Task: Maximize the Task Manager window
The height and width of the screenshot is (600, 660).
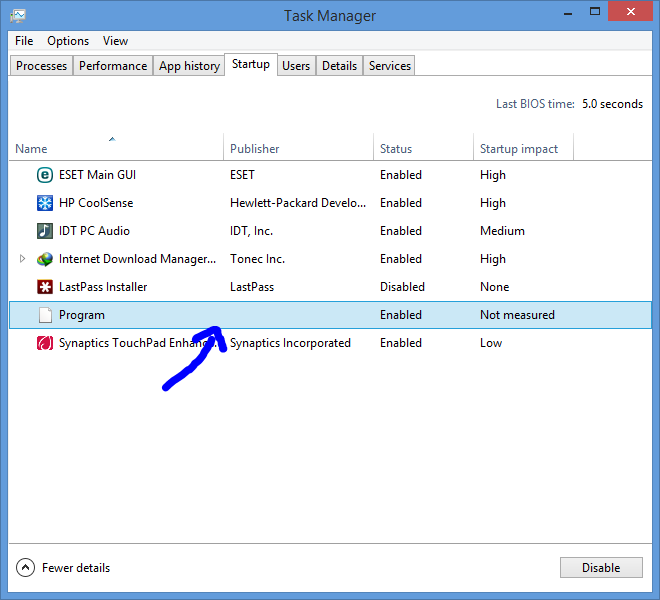Action: 595,12
